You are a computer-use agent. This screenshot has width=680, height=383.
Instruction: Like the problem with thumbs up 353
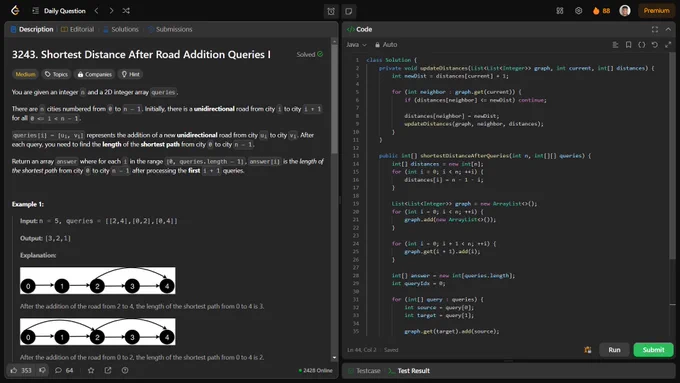click(21, 370)
